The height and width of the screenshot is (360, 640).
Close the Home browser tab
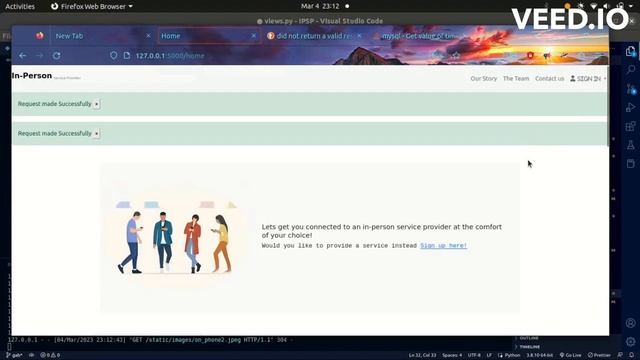click(x=253, y=36)
